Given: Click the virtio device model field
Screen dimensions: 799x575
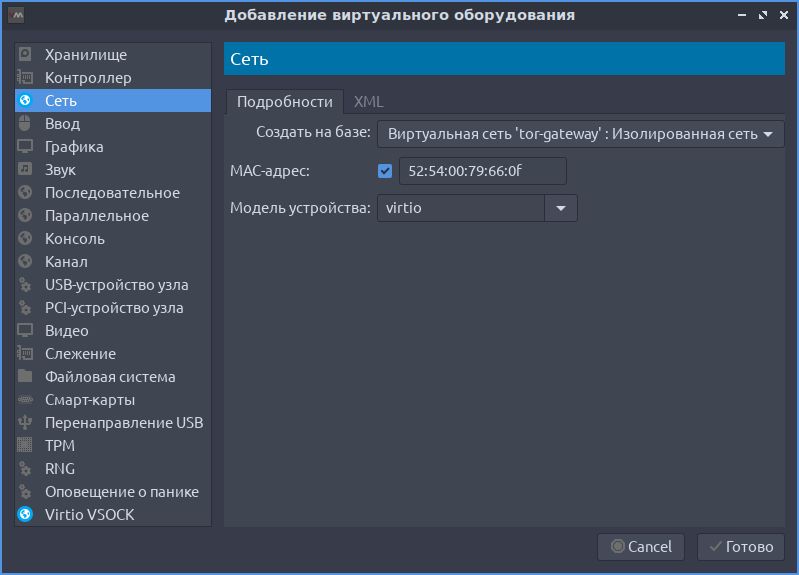Looking at the screenshot, I should coord(461,208).
